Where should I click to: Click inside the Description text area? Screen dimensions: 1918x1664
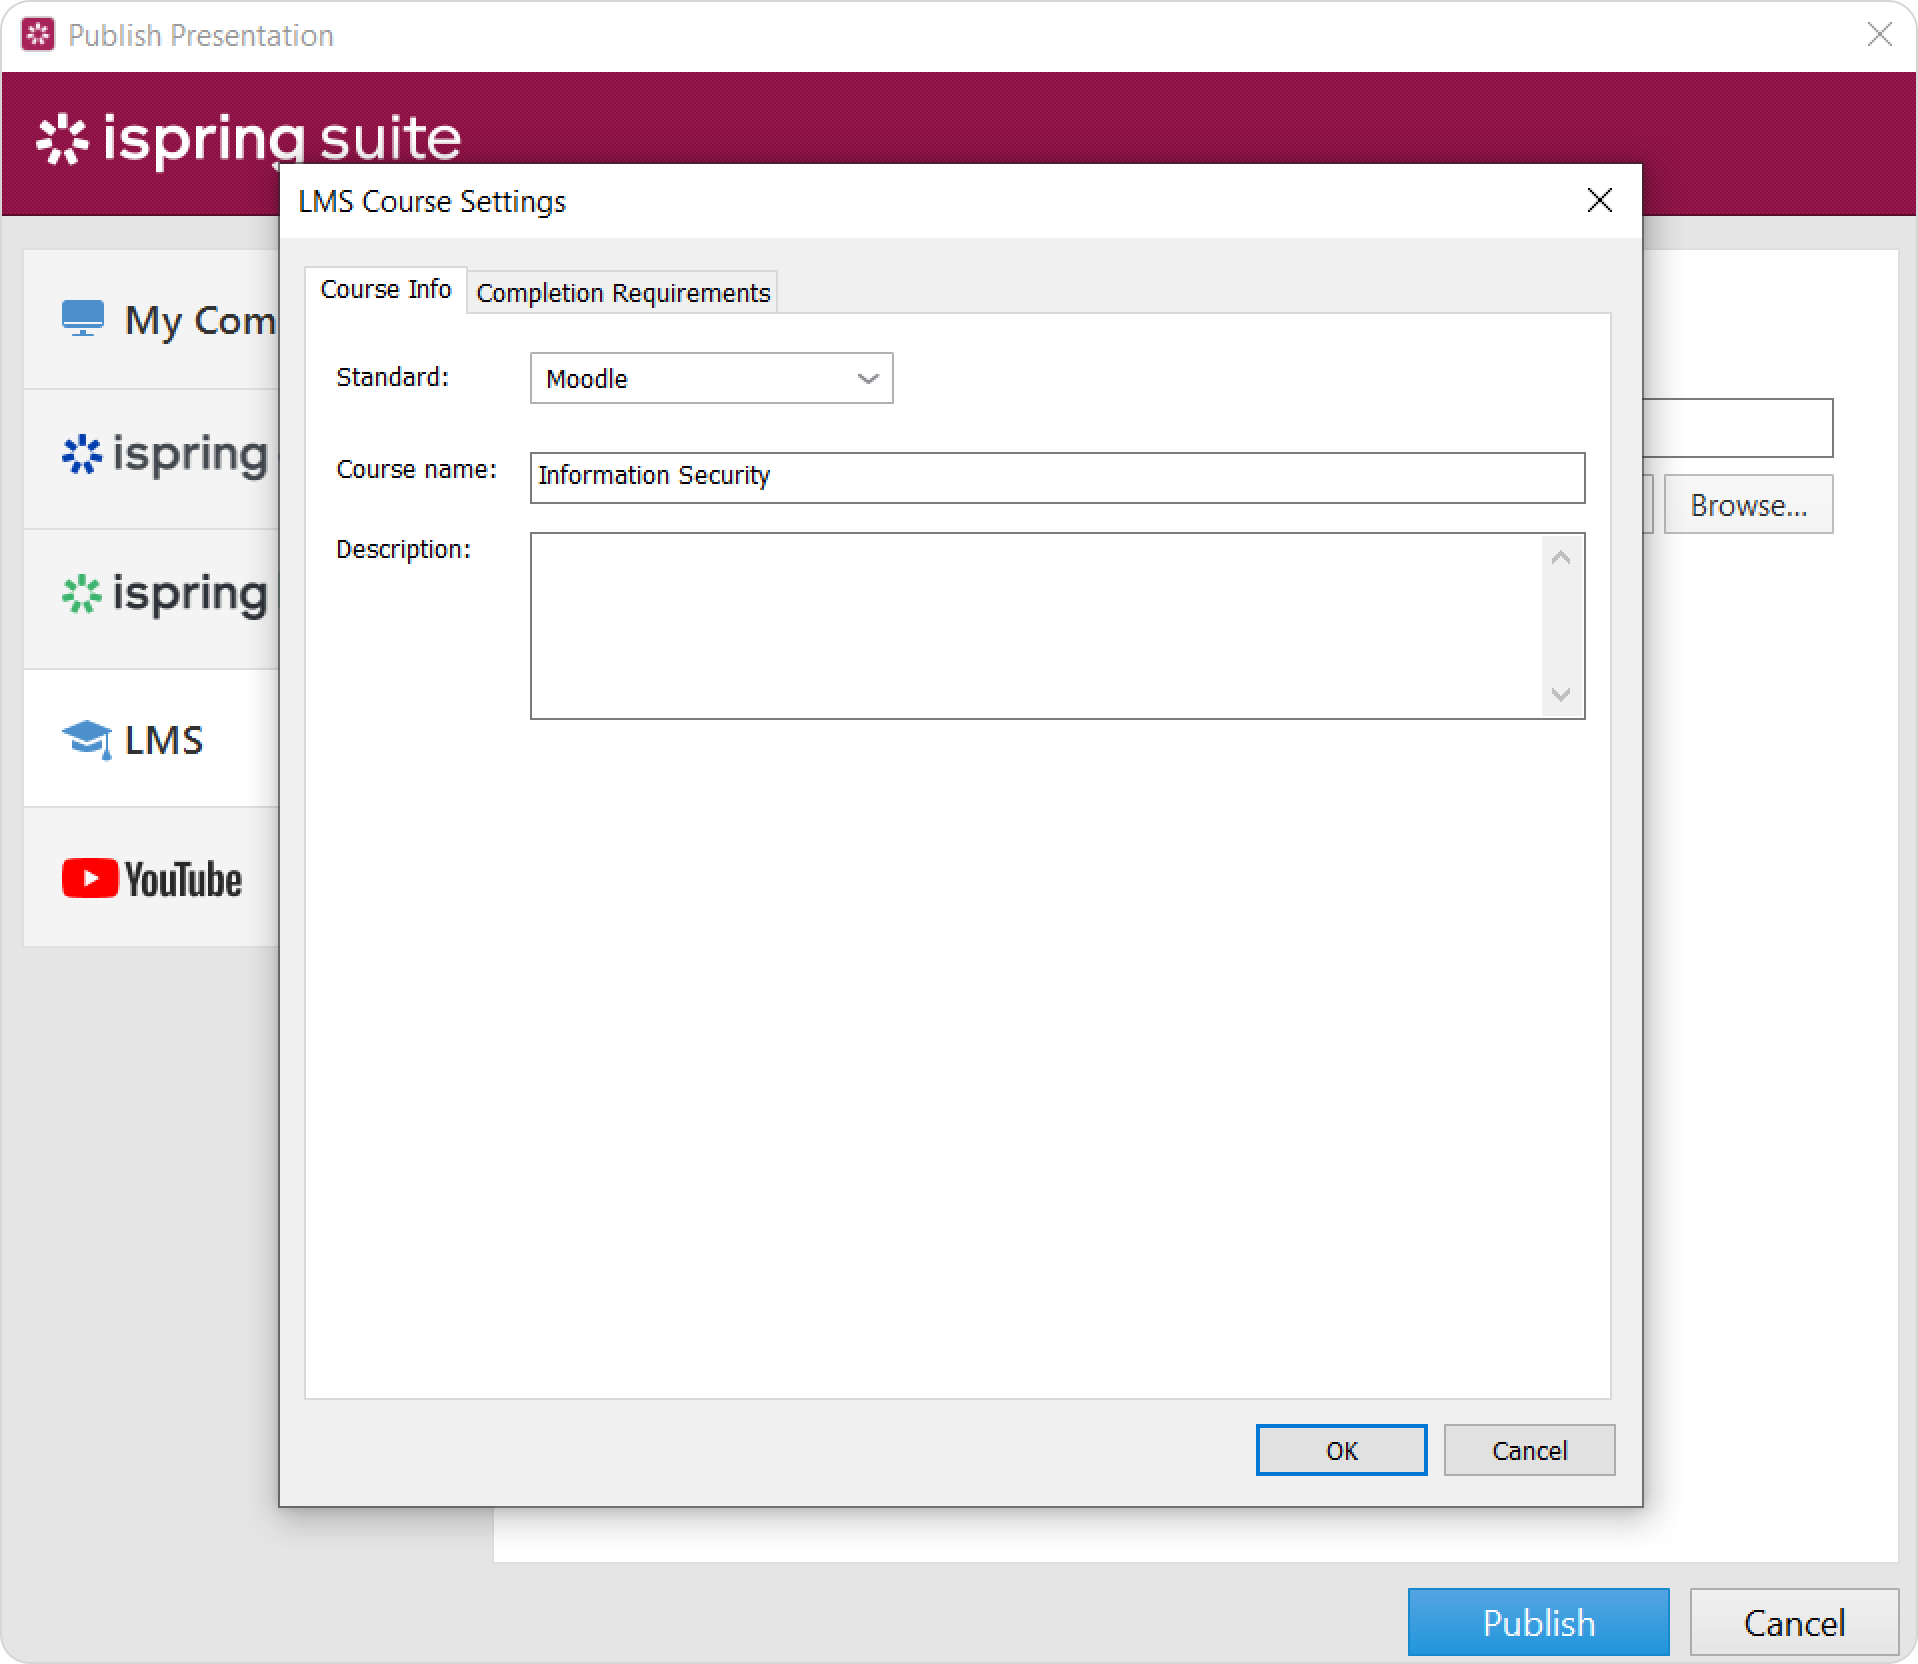[x=1036, y=626]
